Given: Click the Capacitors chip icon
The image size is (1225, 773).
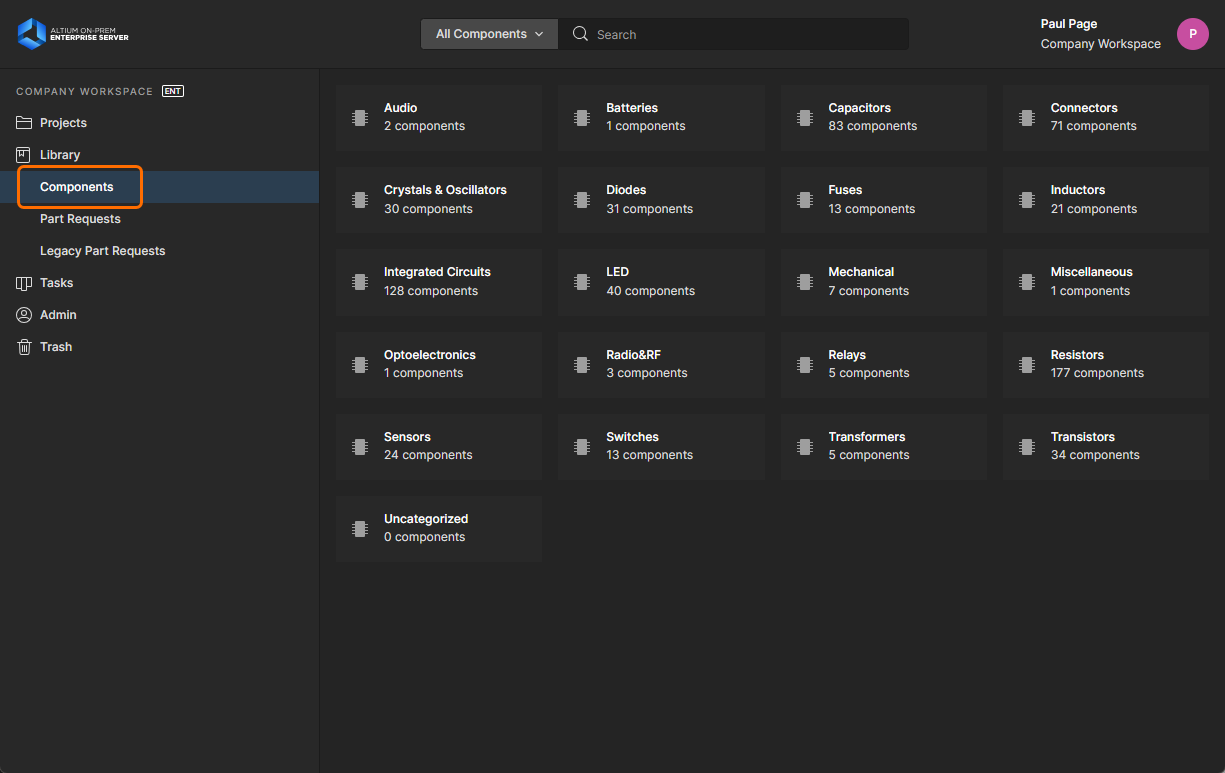Looking at the screenshot, I should [804, 117].
